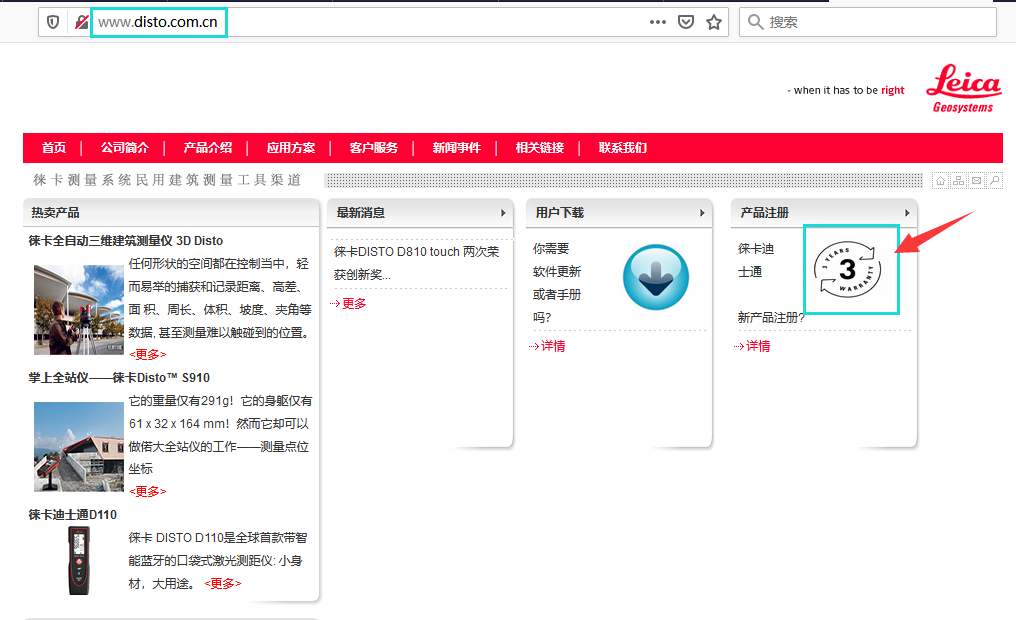Select 联系我们 in the navigation bar
The width and height of the screenshot is (1016, 620).
tap(623, 148)
